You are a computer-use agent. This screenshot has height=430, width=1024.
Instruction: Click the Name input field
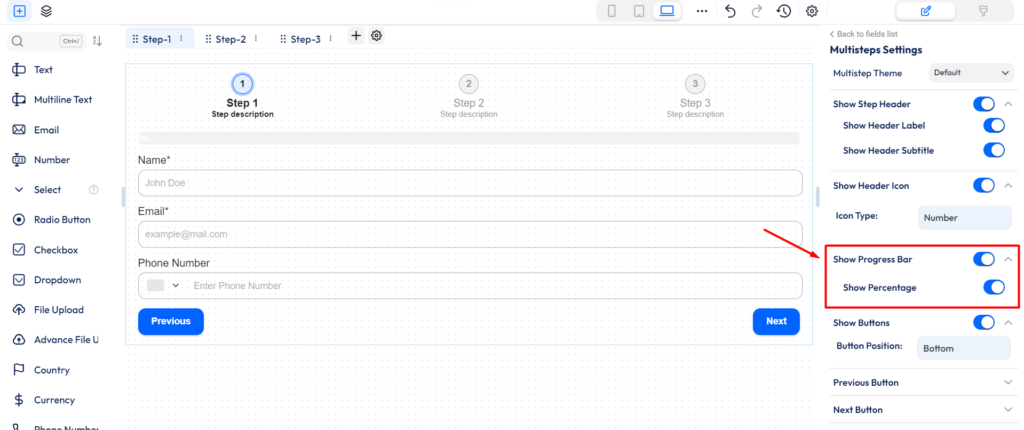pos(470,183)
